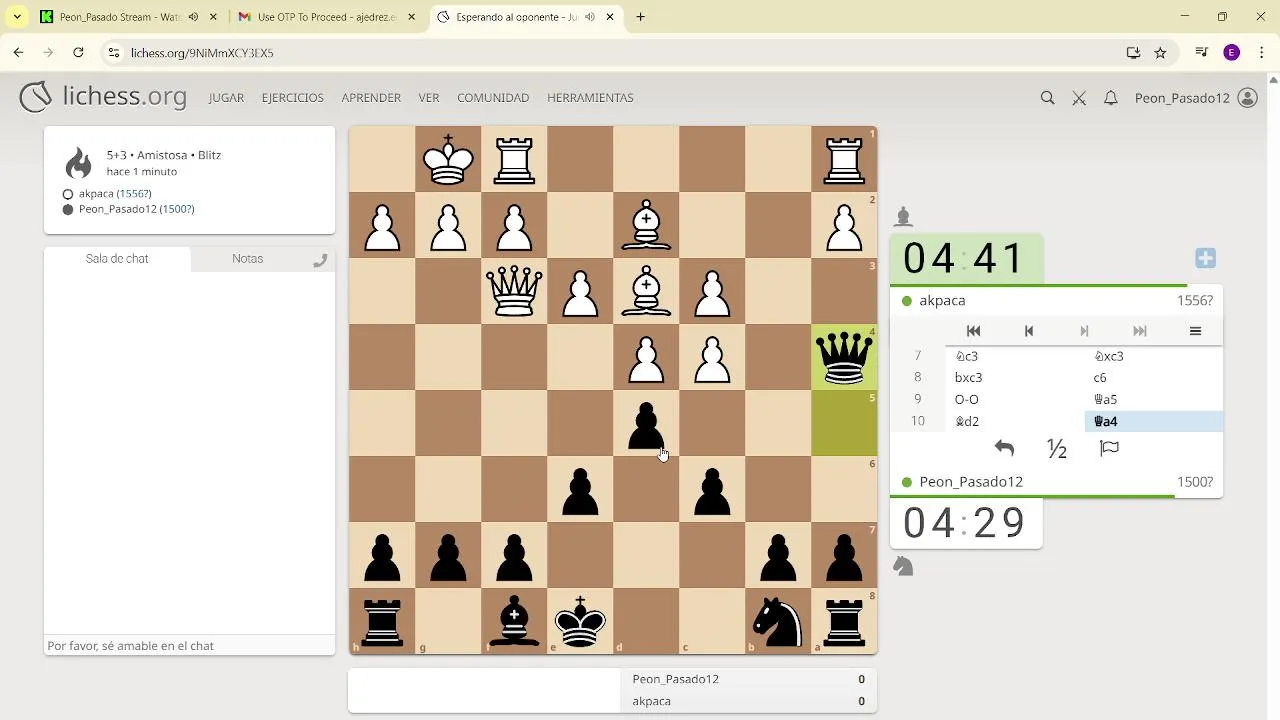Image resolution: width=1280 pixels, height=720 pixels.
Task: Select the black bishop on f8
Action: 514,621
